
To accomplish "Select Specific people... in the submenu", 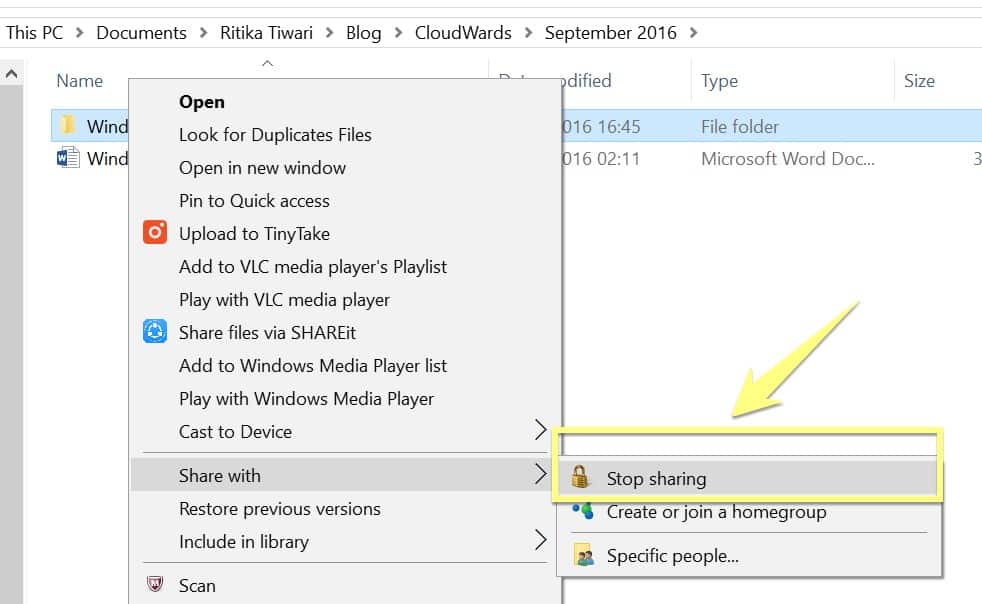I will (x=673, y=556).
